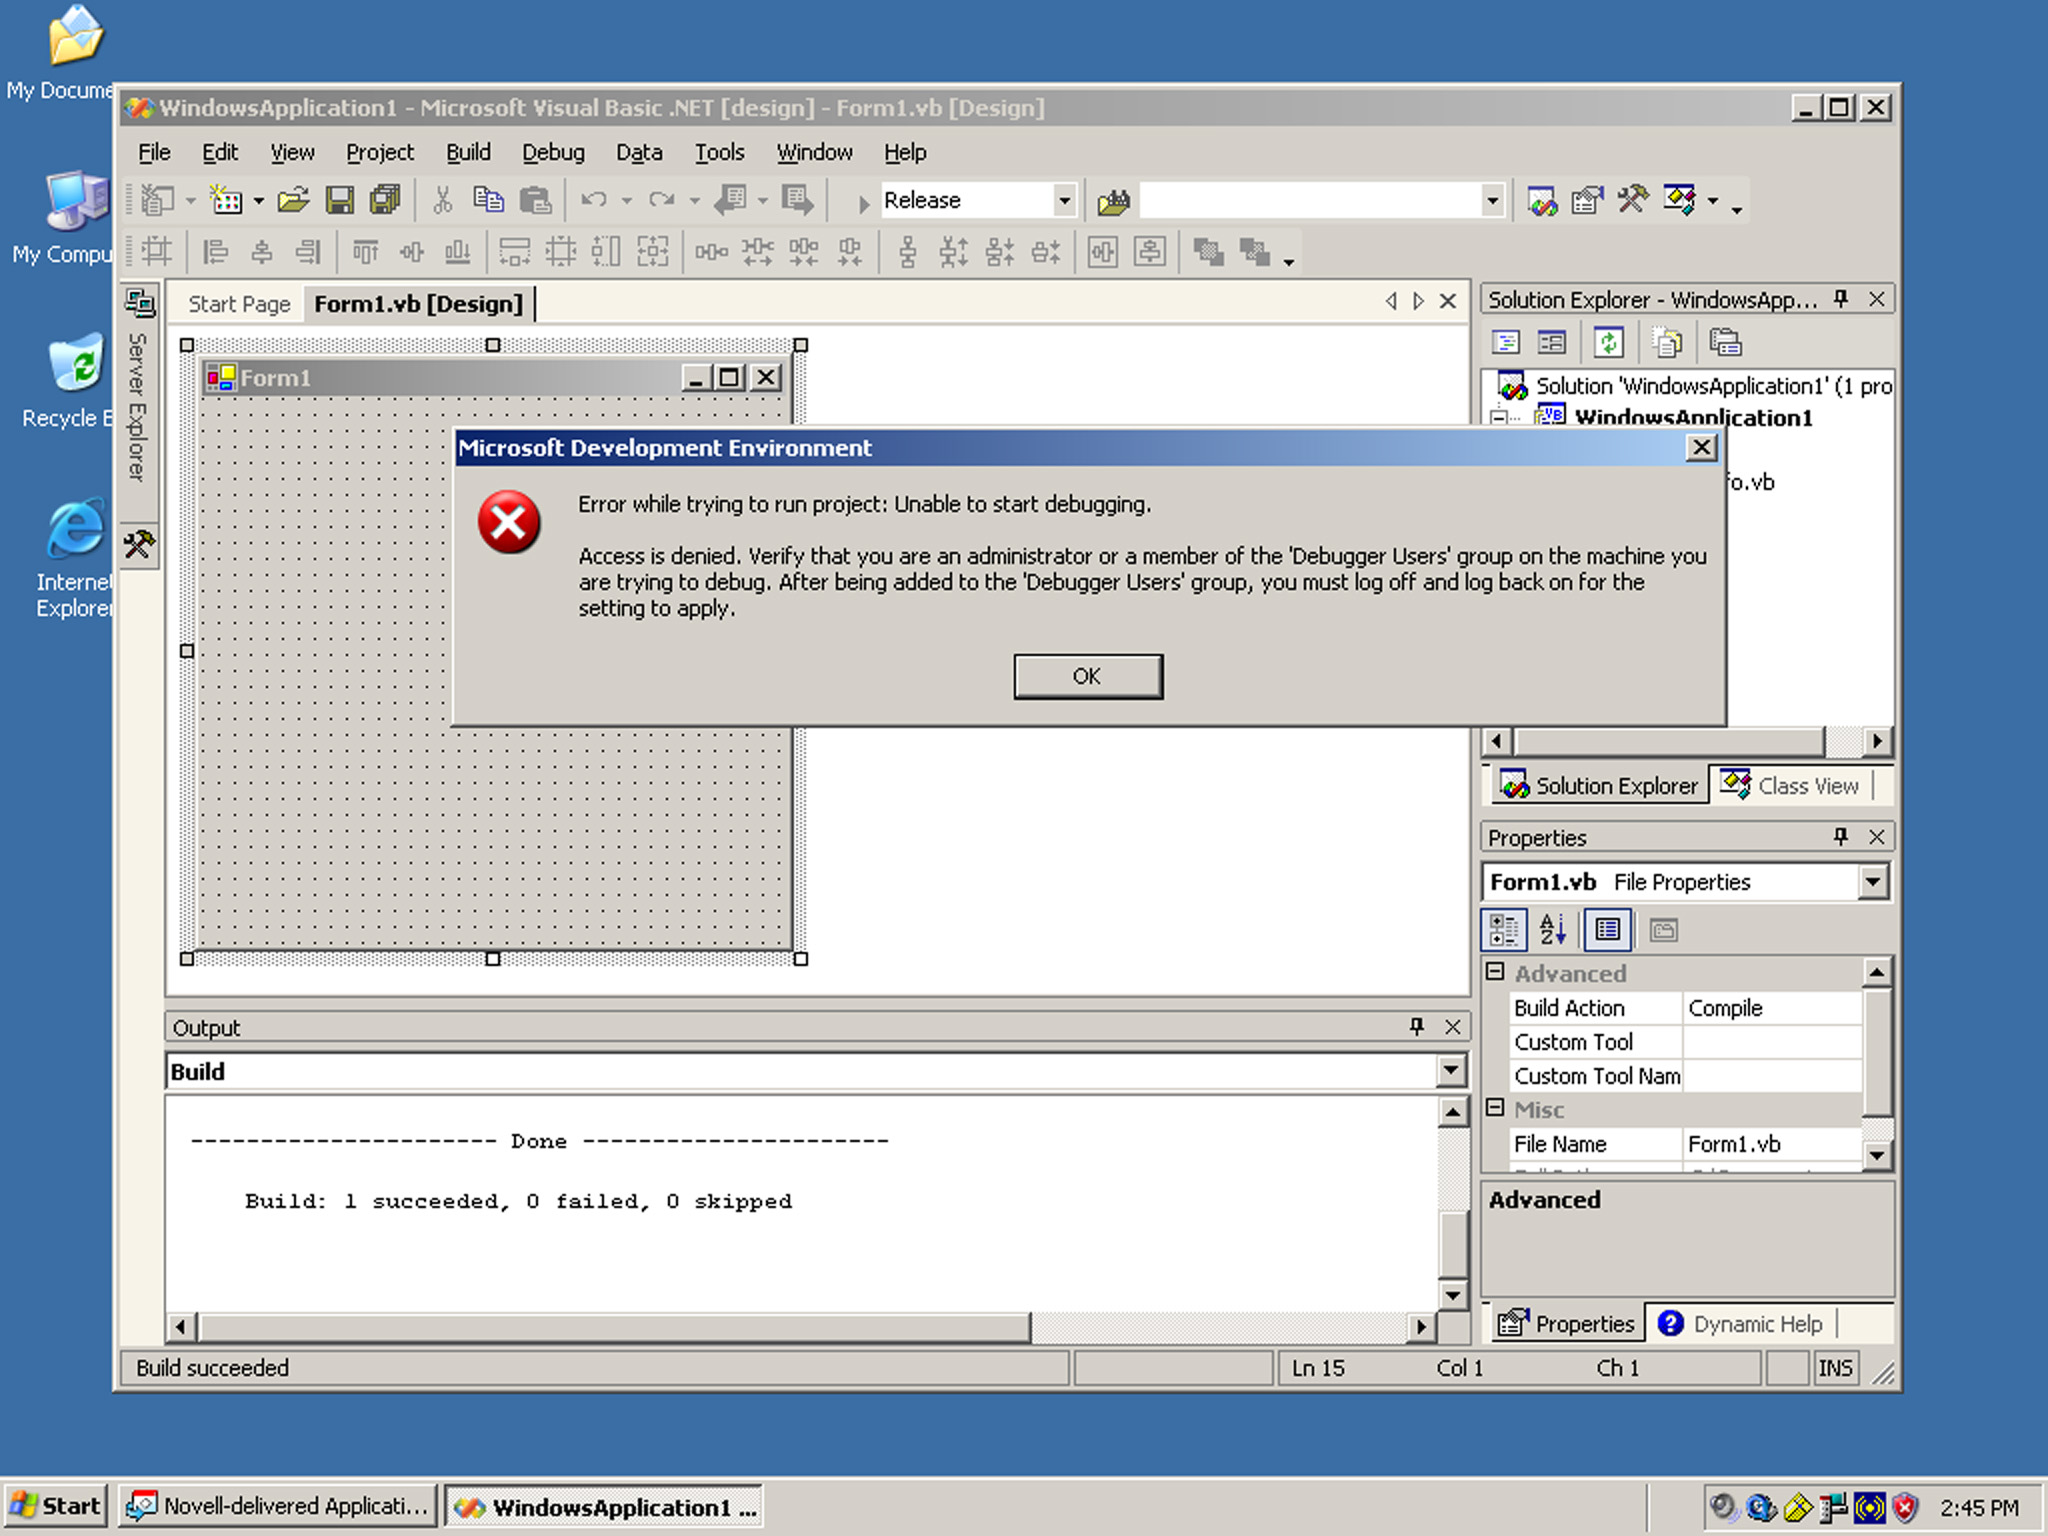Pin the Properties panel
Viewport: 2048px width, 1536px height.
click(1841, 837)
